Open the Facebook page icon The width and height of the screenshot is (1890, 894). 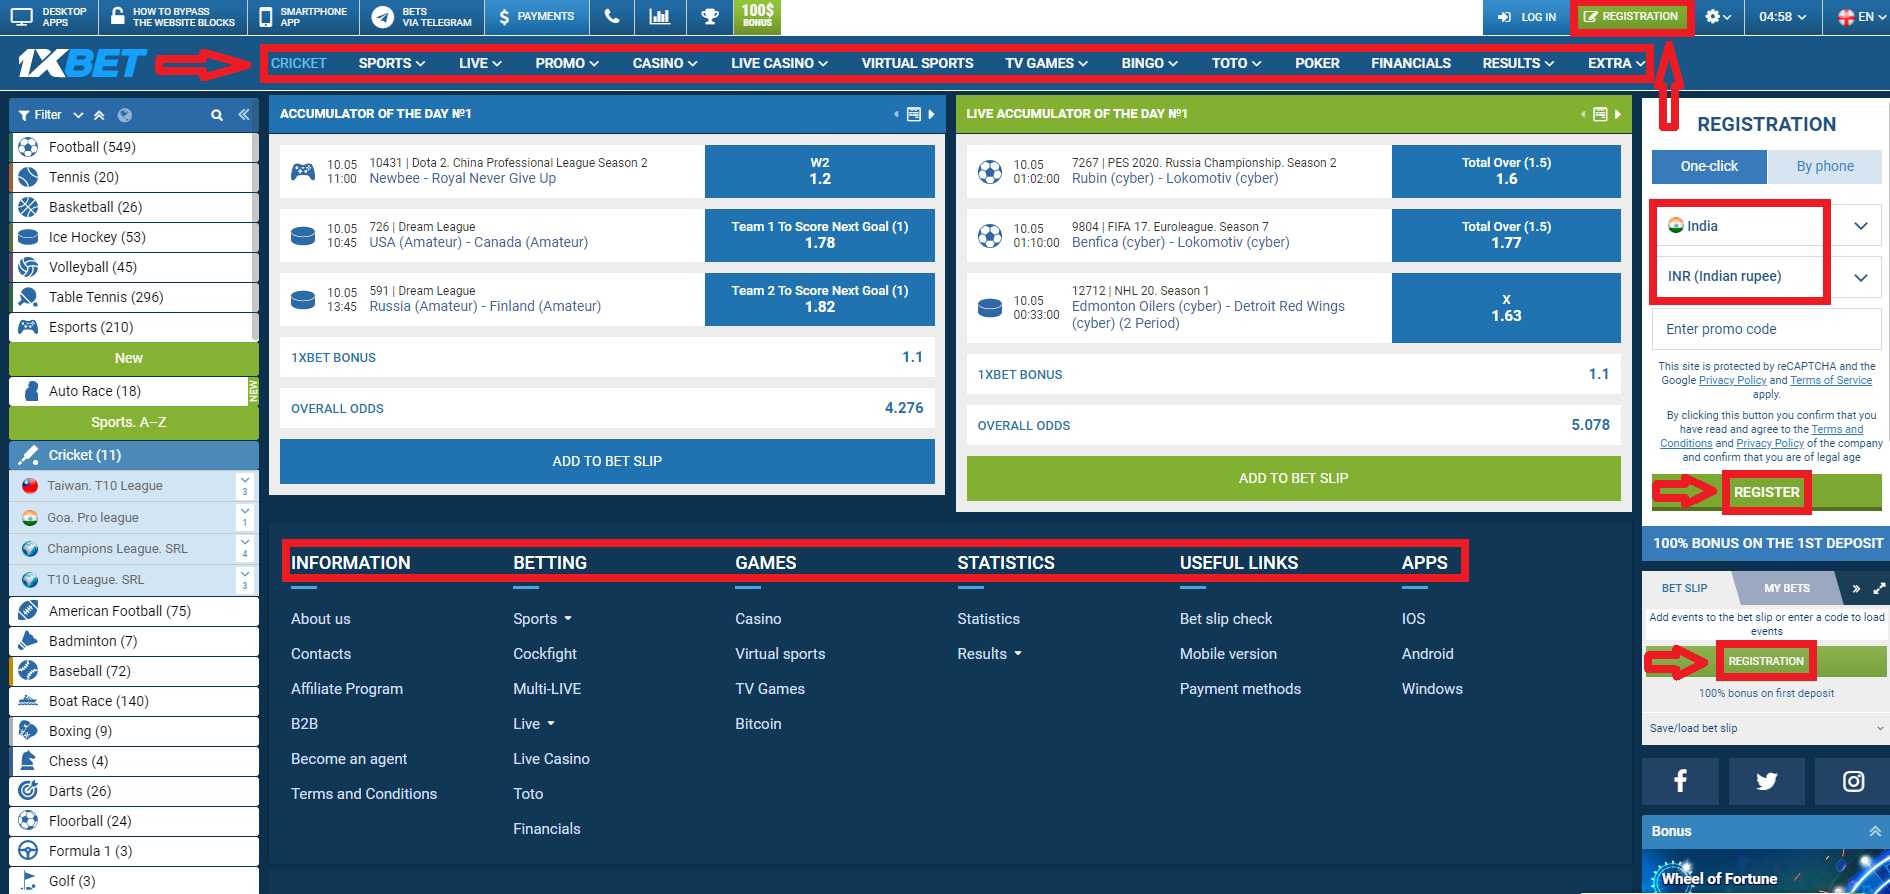[1680, 781]
